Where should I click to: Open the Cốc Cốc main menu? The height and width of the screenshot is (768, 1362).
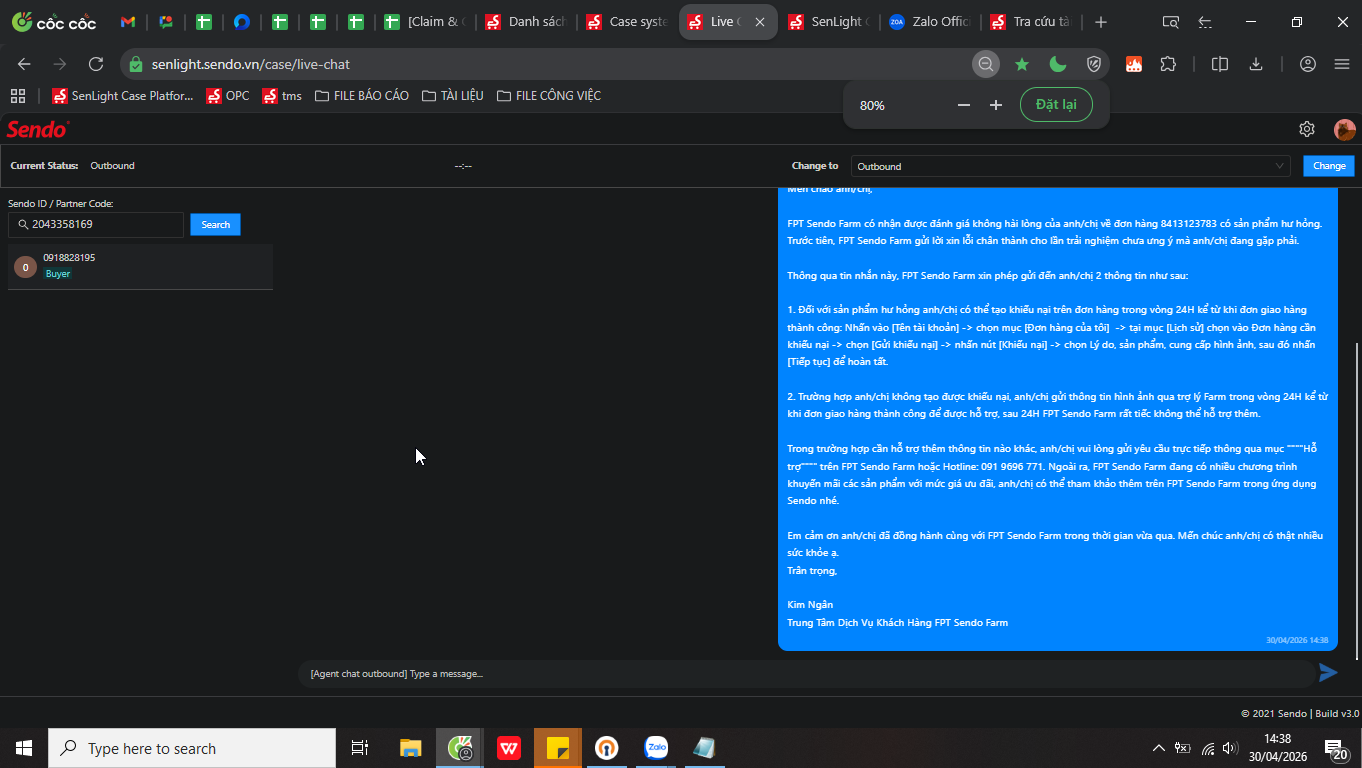(x=1342, y=64)
